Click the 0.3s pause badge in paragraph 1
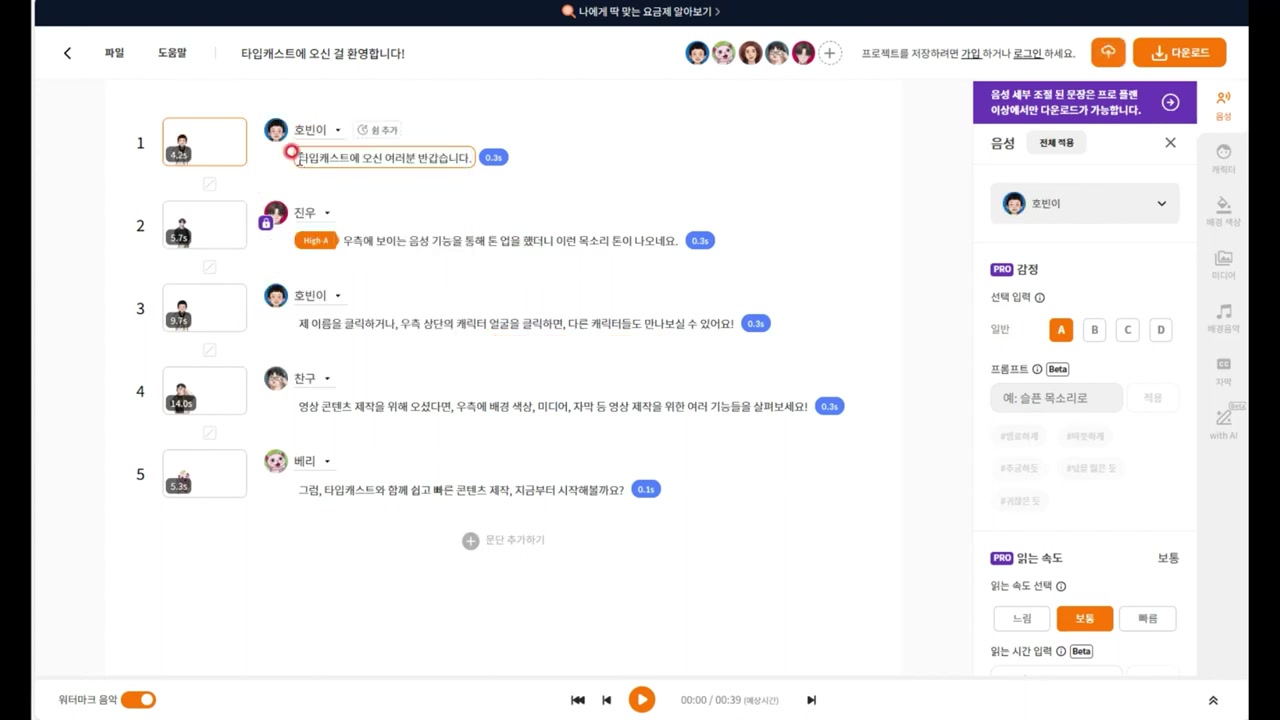 493,157
